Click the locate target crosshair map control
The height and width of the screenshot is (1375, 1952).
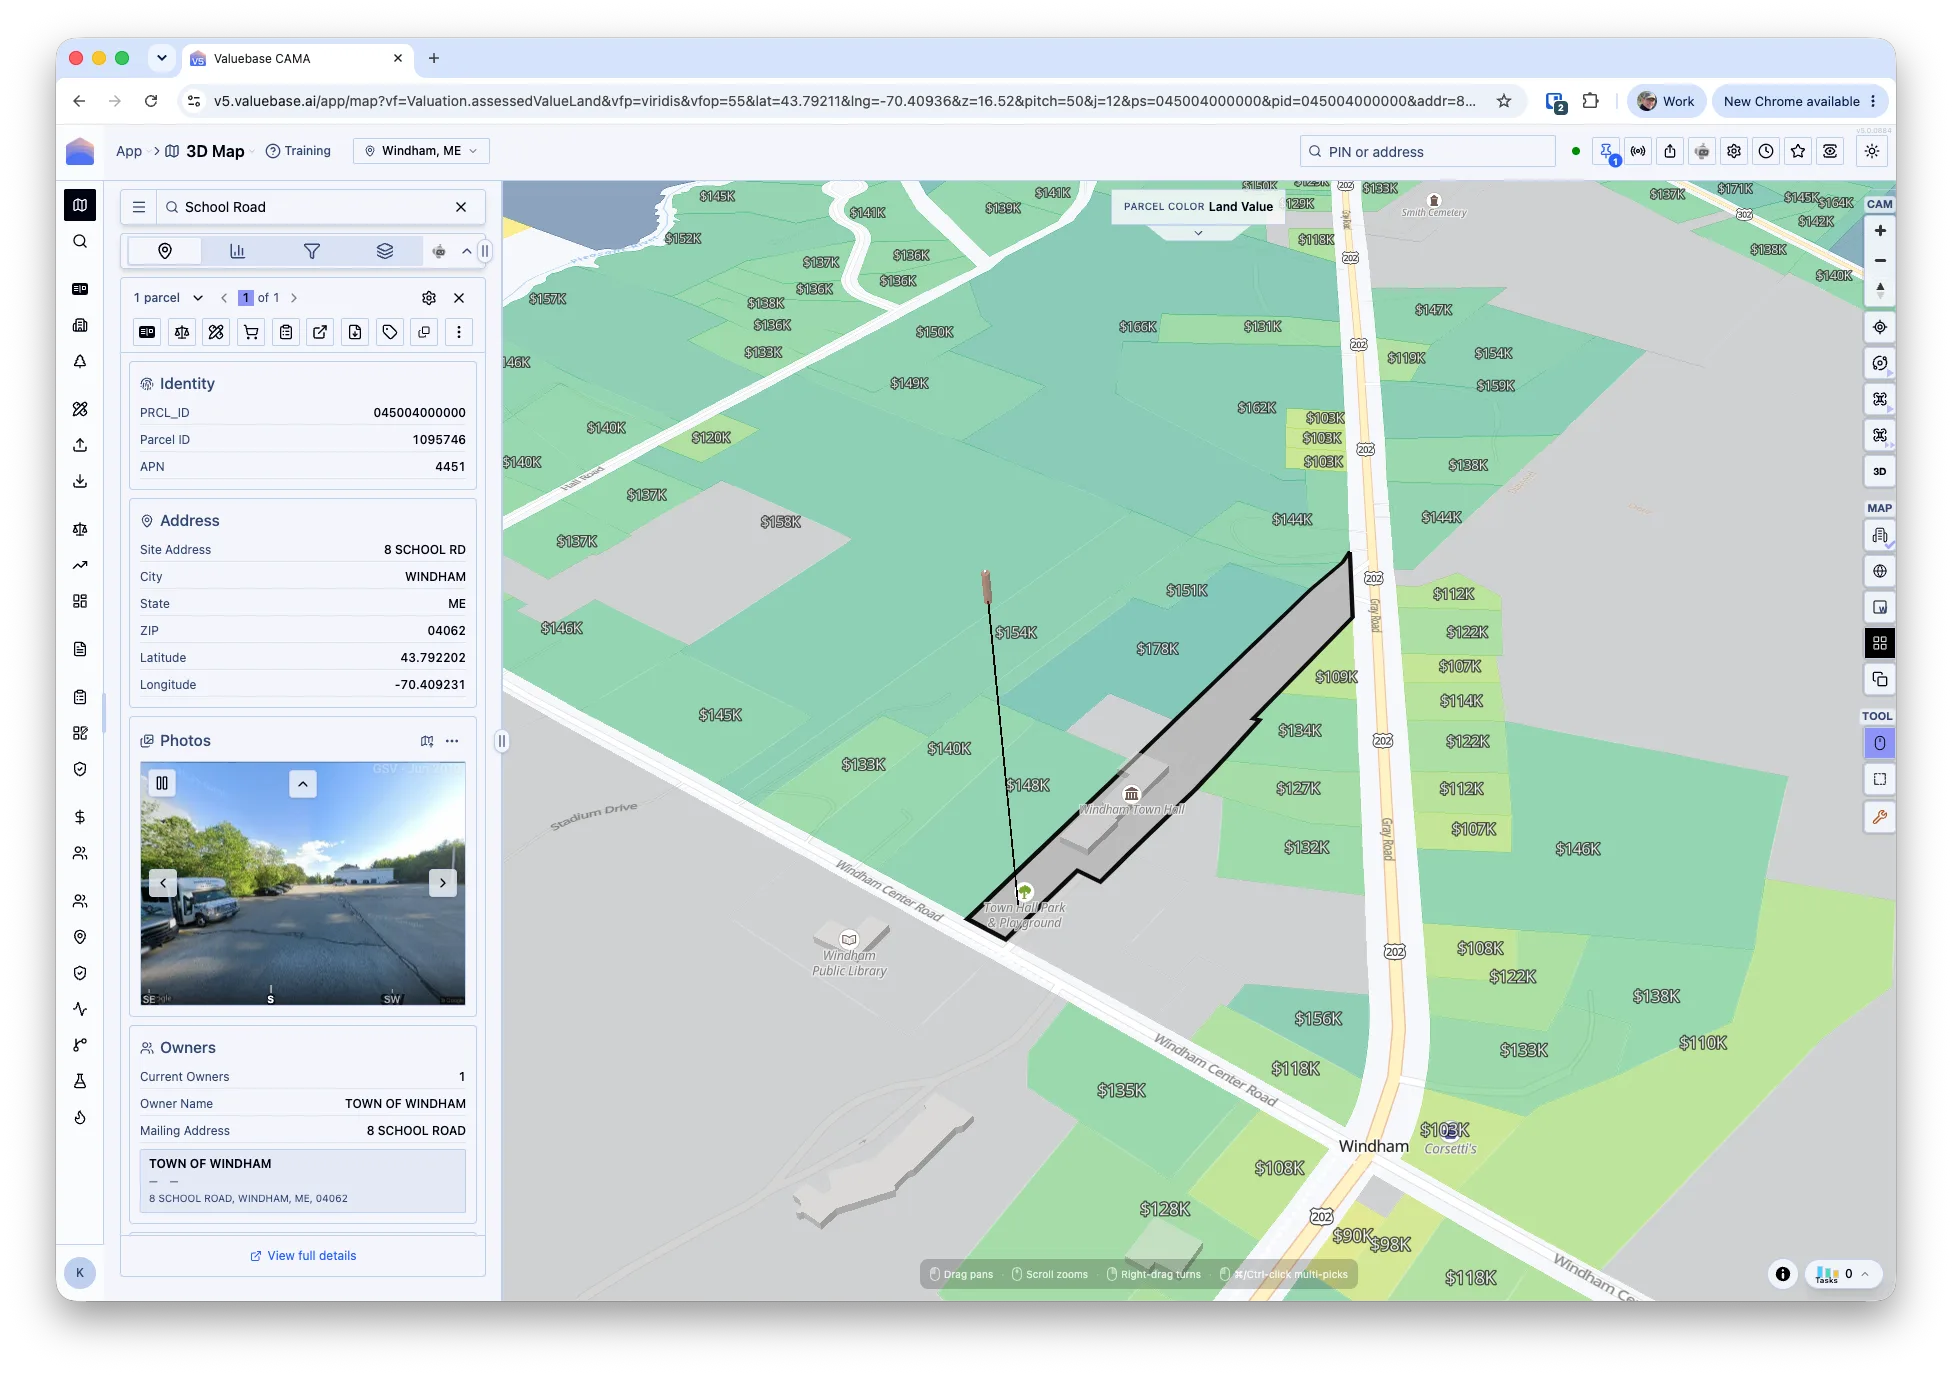(x=1880, y=327)
